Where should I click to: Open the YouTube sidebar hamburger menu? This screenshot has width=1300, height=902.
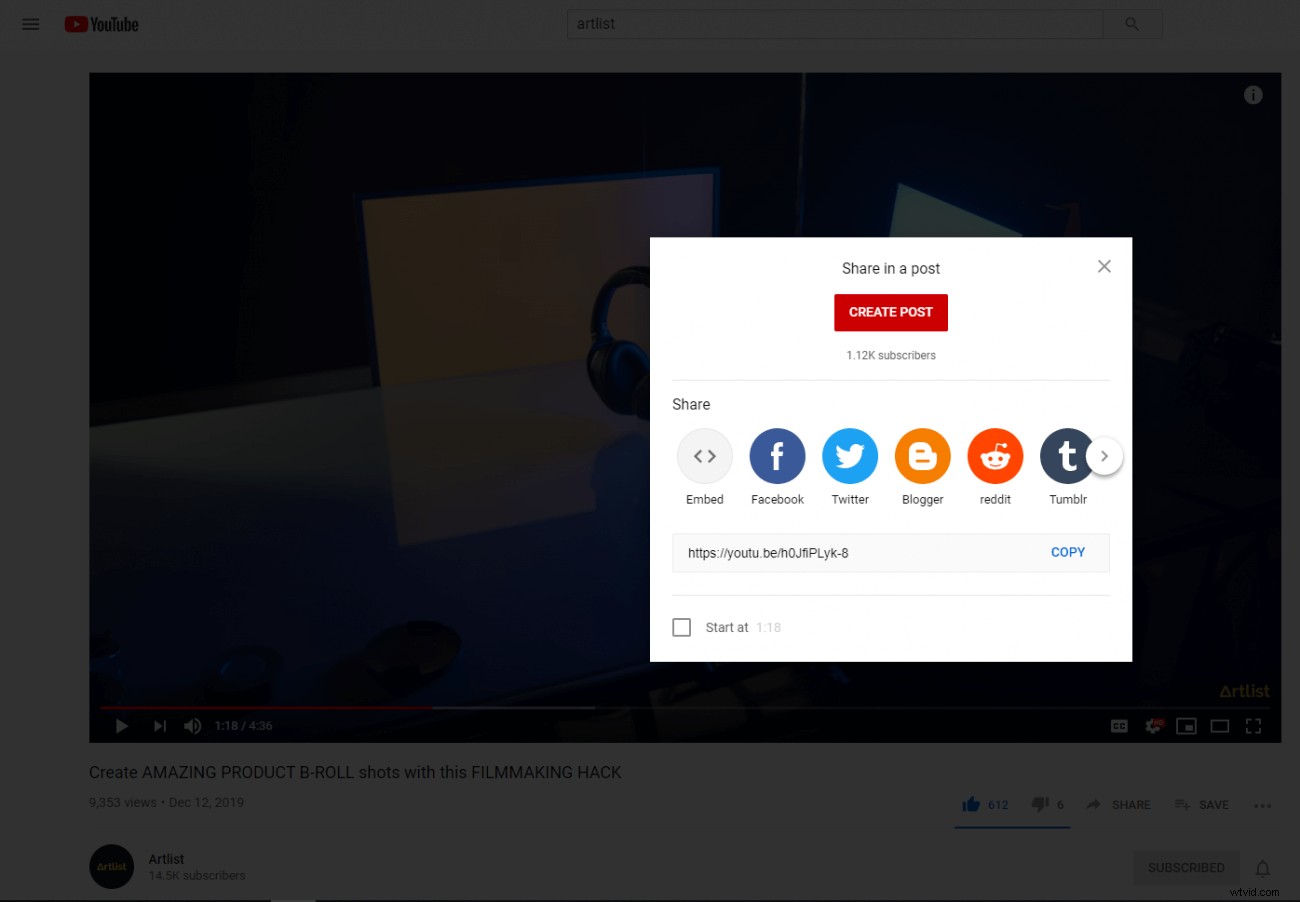30,24
